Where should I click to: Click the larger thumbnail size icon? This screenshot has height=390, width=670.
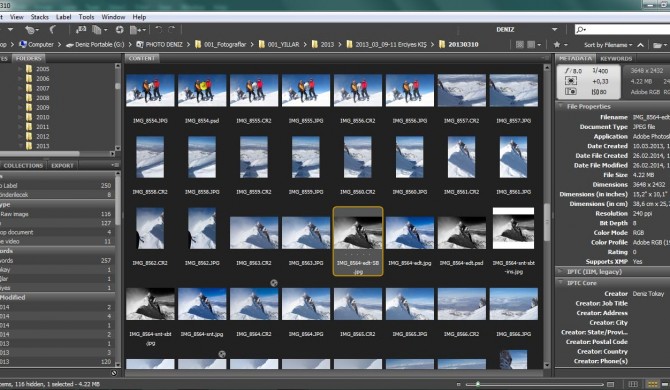click(x=611, y=384)
